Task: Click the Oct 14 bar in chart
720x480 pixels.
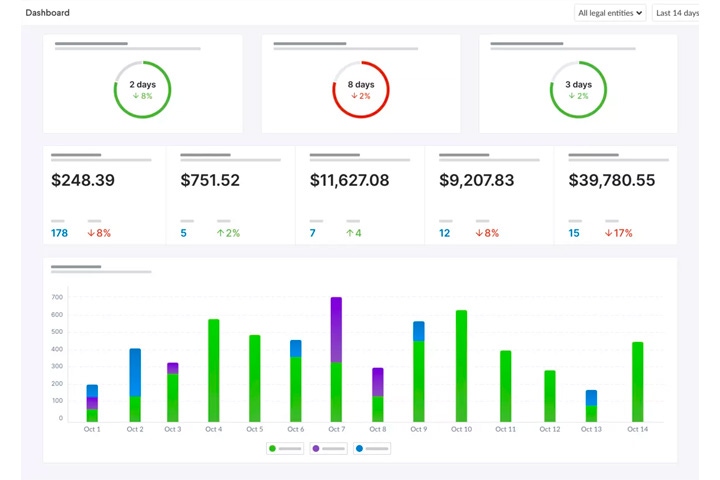Action: click(x=638, y=382)
